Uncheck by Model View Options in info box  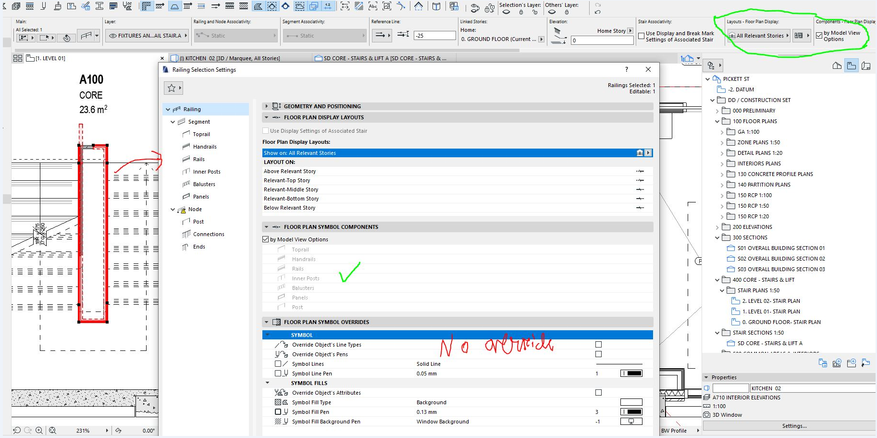pyautogui.click(x=819, y=35)
